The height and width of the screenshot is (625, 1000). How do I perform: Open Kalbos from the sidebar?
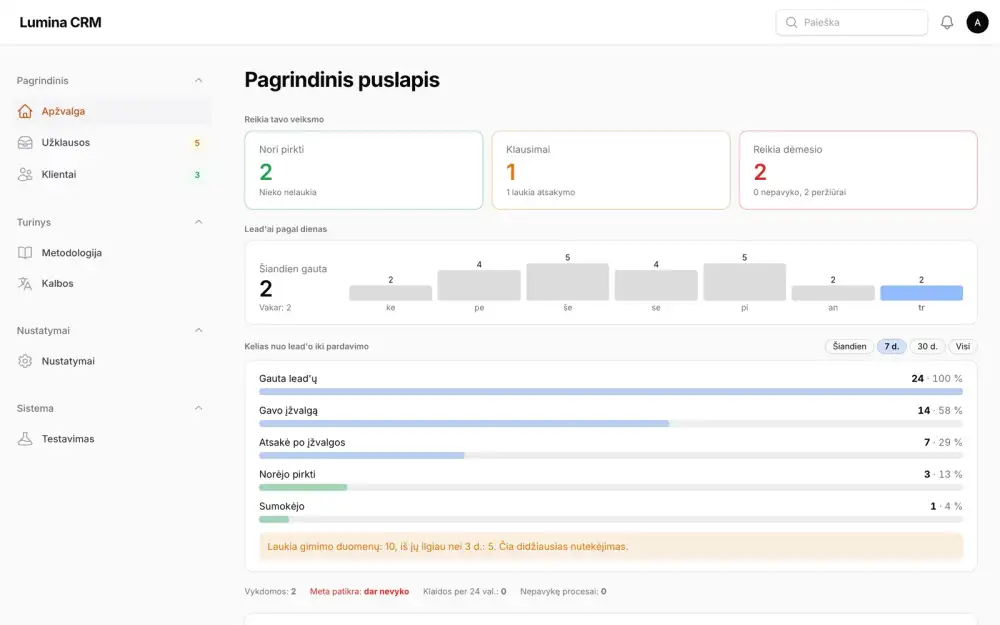112,283
